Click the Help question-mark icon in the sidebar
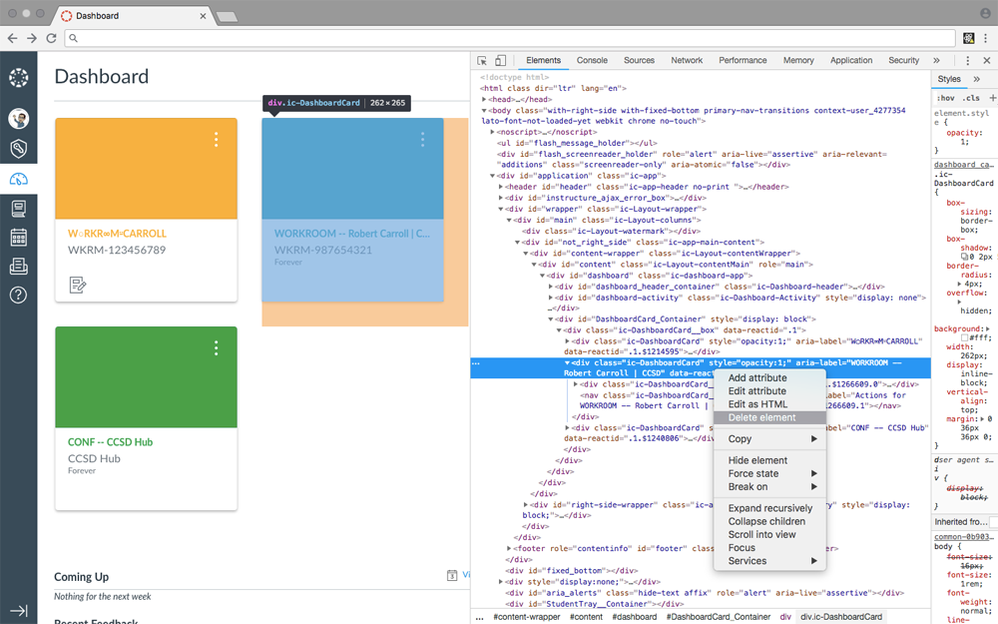Screen dimensions: 998x624 pos(18,295)
